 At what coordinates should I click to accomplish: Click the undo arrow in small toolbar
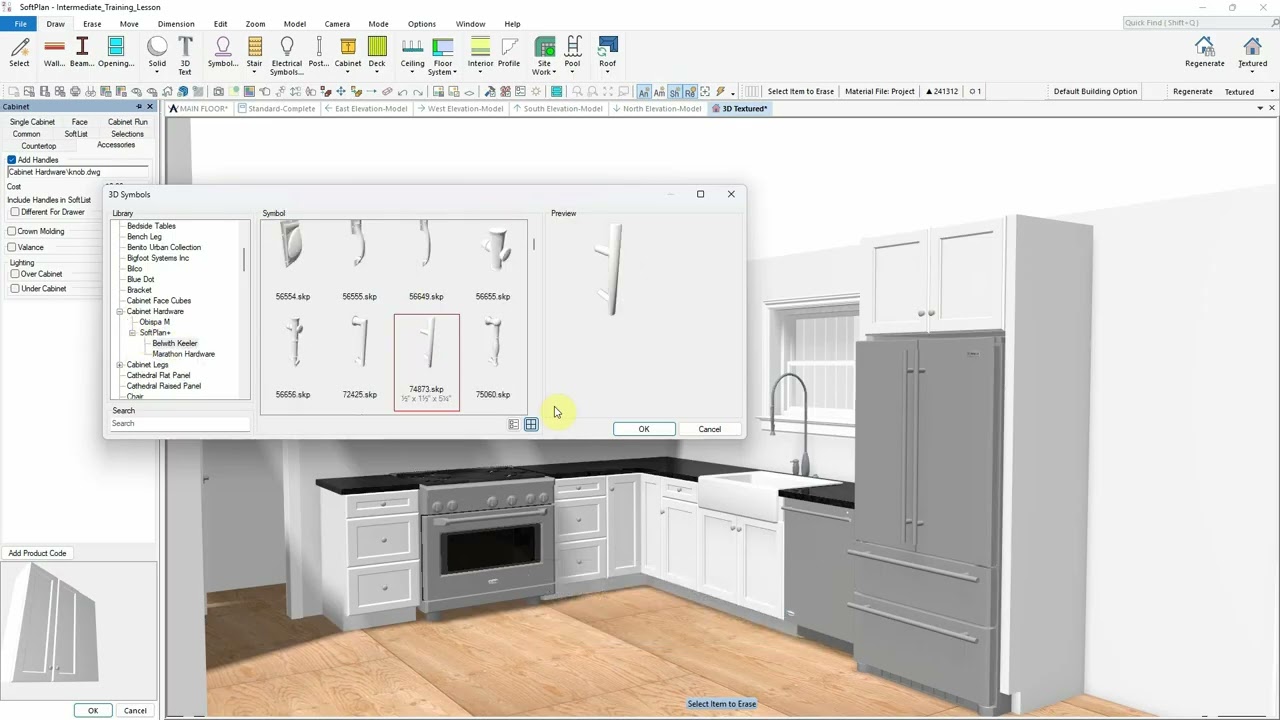[x=403, y=91]
